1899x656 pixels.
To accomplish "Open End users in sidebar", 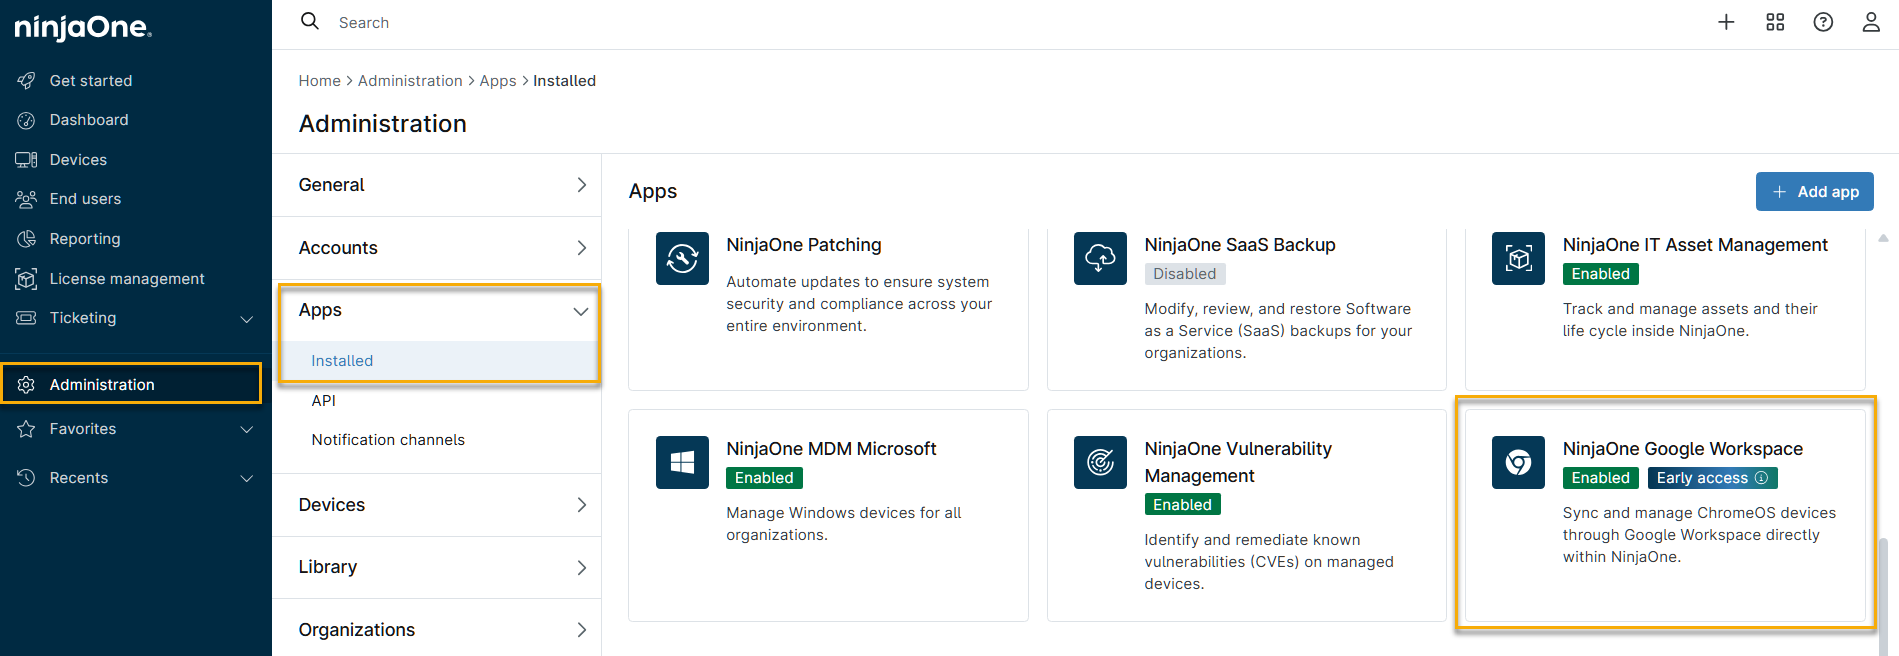I will coord(85,199).
